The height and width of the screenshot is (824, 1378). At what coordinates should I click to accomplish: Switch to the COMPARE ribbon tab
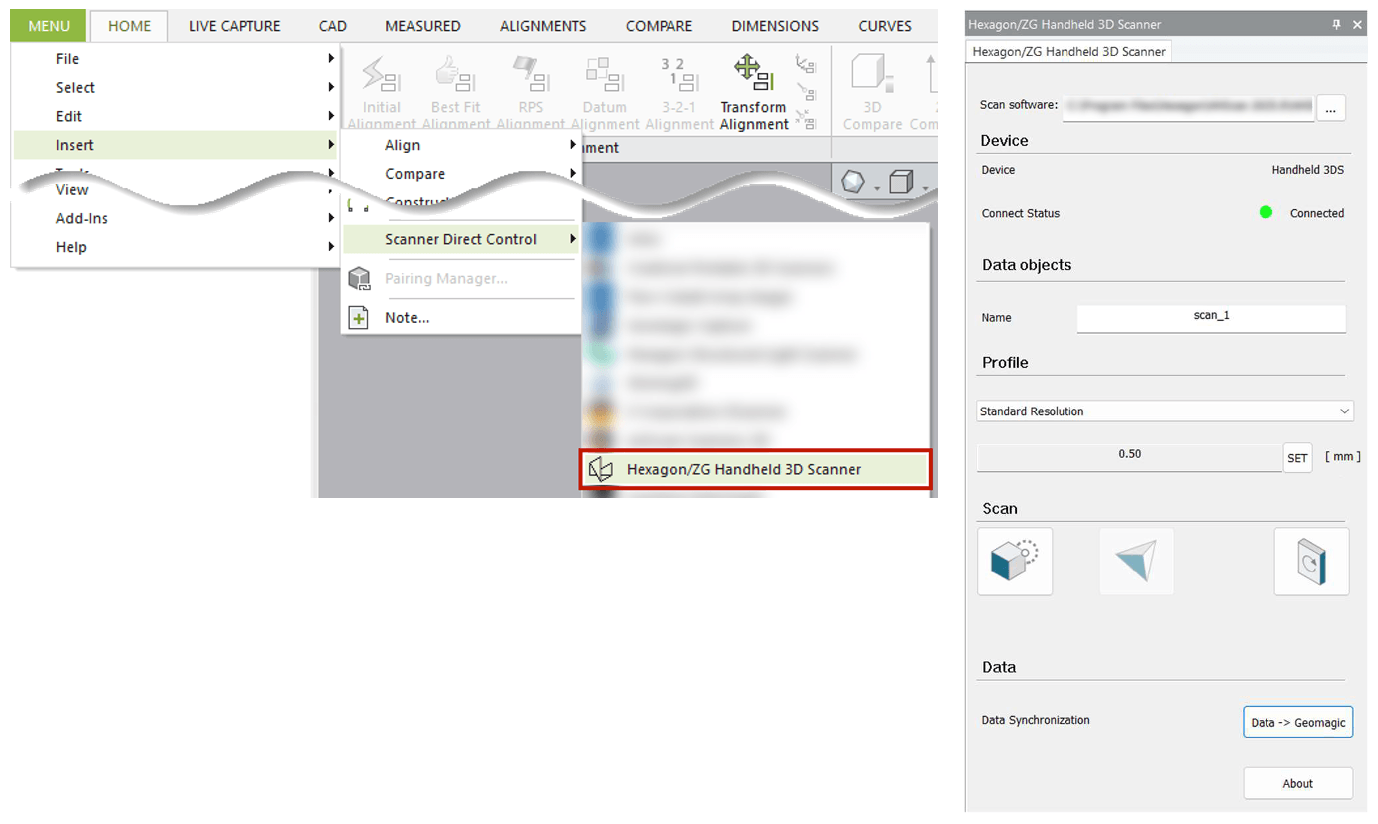click(x=659, y=26)
